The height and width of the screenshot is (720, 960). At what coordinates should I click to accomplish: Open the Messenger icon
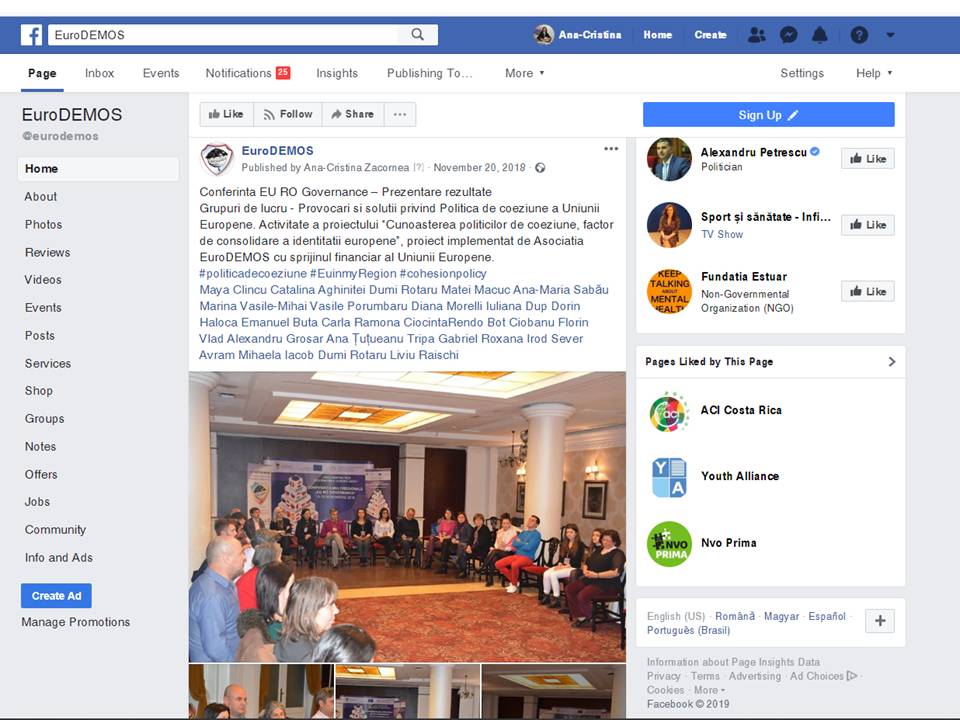pyautogui.click(x=789, y=35)
